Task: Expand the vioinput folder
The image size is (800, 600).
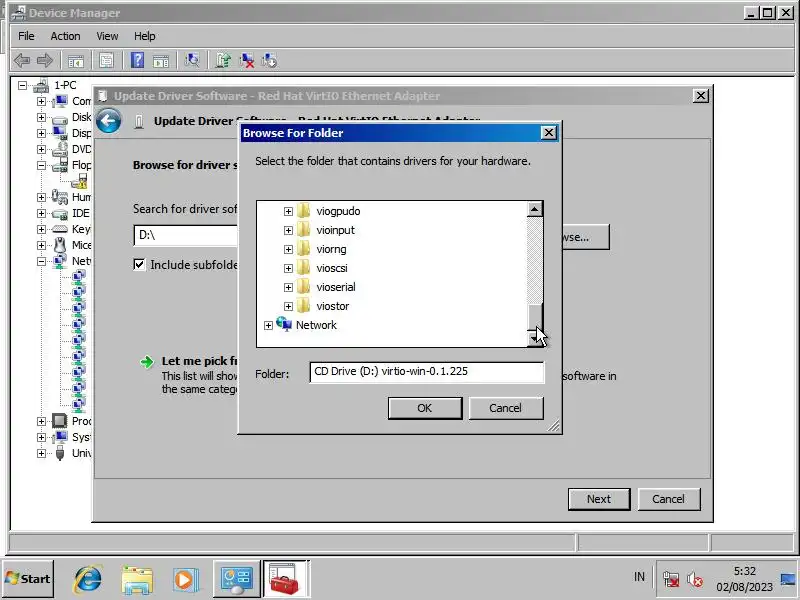Action: 288,230
